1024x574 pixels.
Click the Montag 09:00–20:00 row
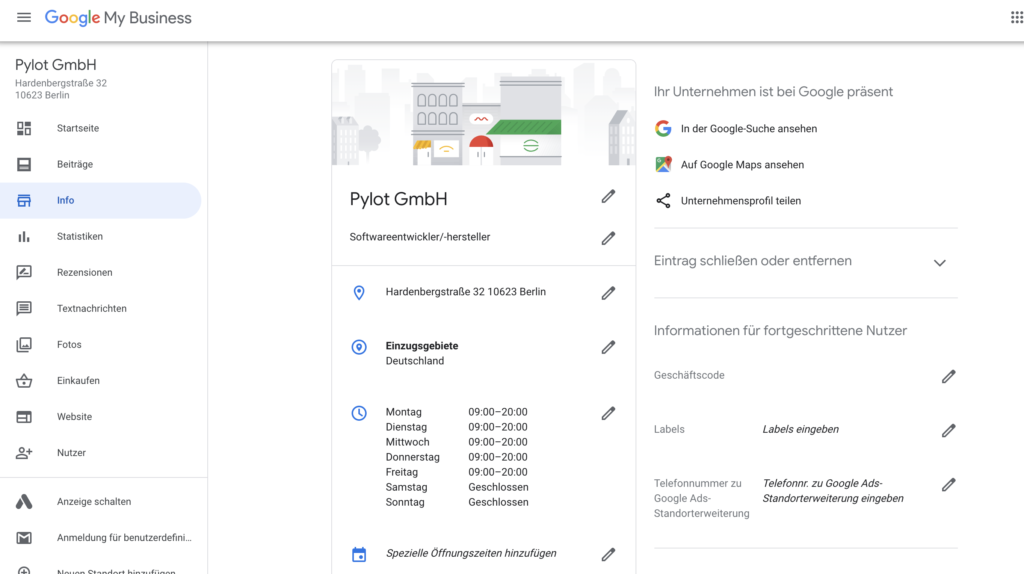456,412
